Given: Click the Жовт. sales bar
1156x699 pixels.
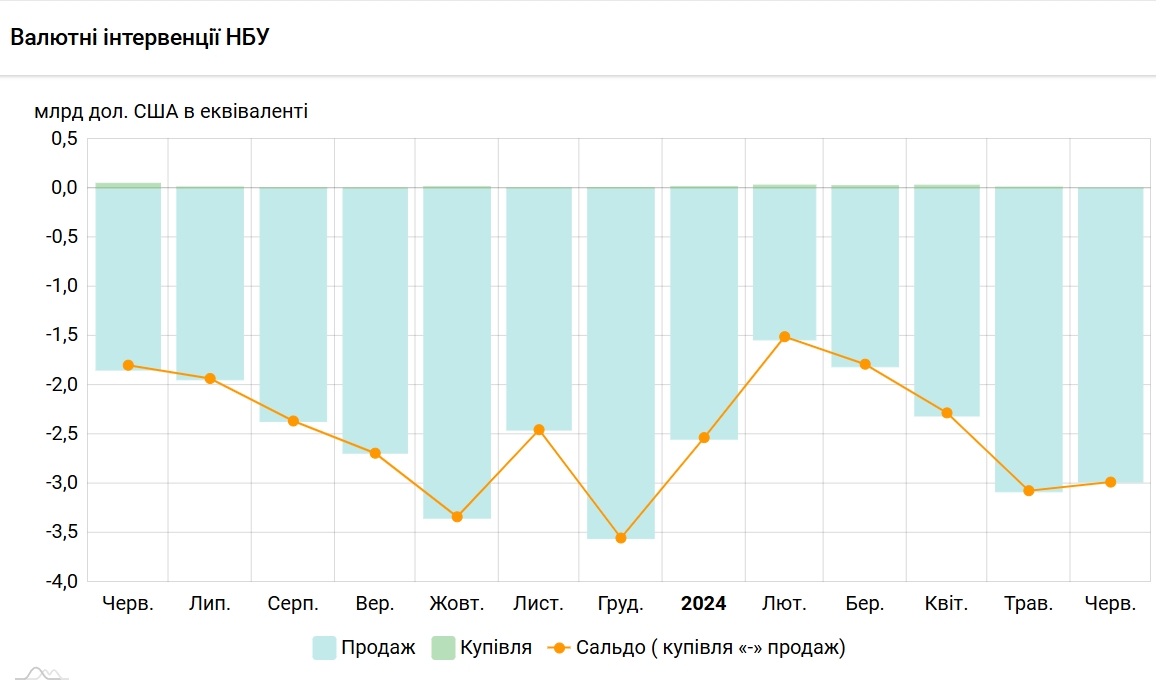Looking at the screenshot, I should (457, 353).
